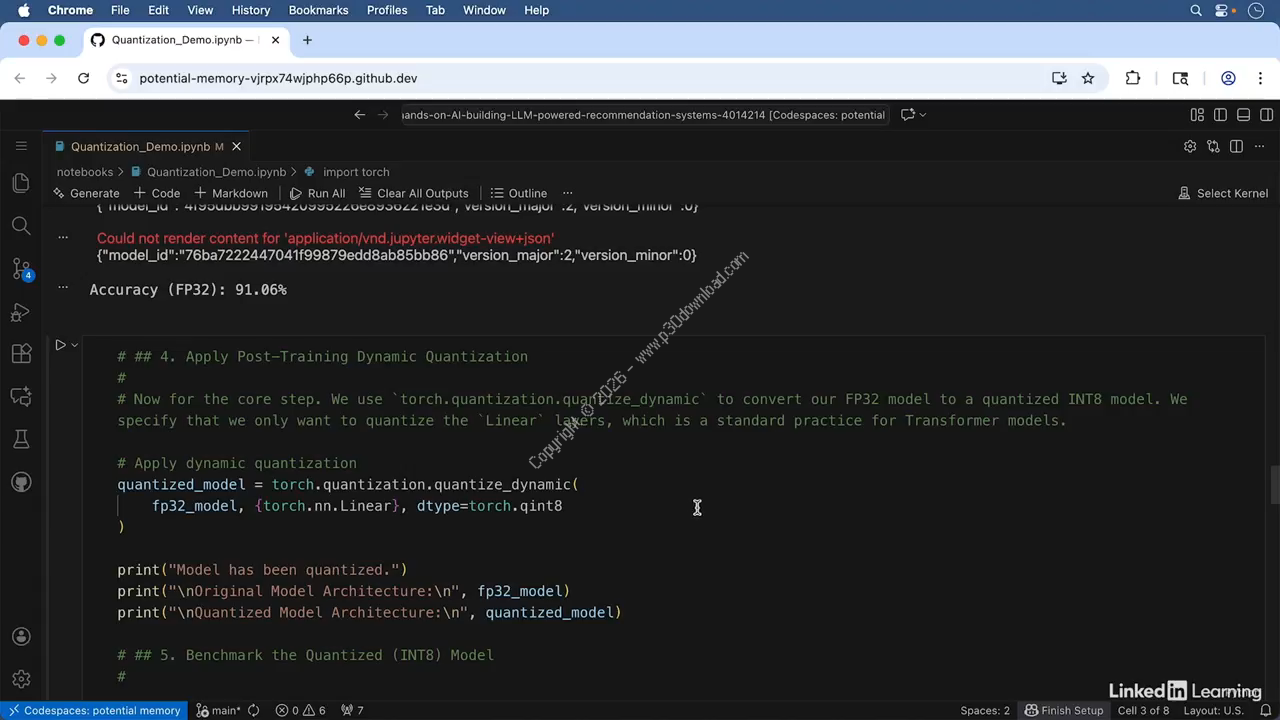
Task: Open the Explorer view in activity bar
Action: (21, 183)
